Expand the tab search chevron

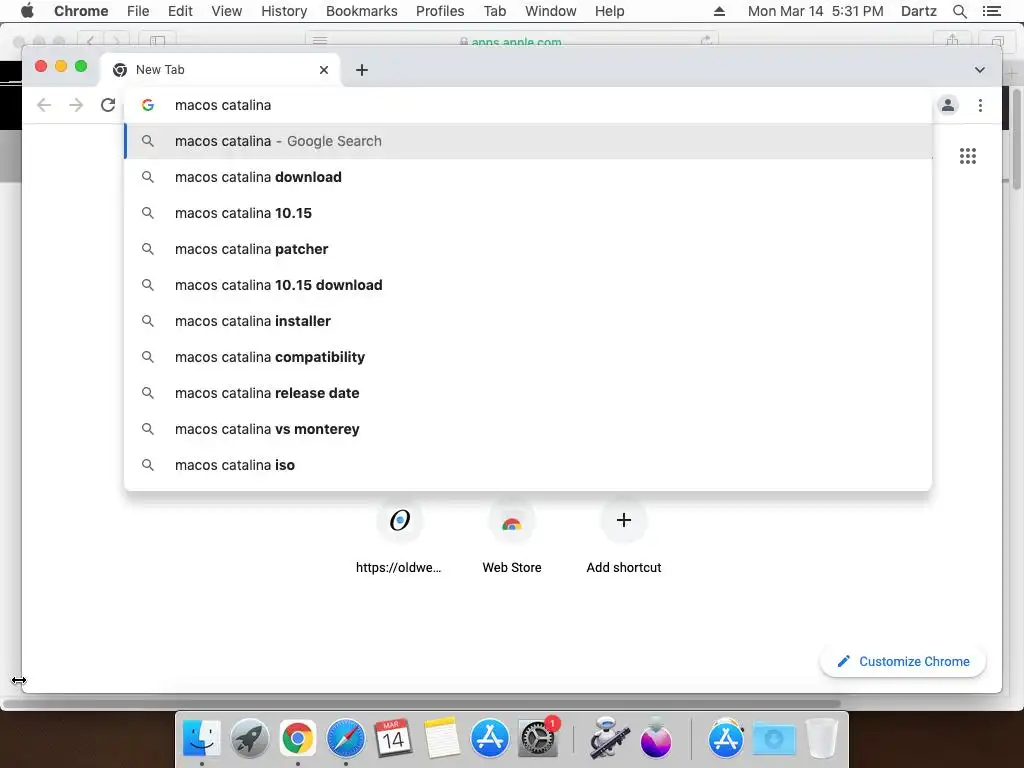(x=980, y=70)
